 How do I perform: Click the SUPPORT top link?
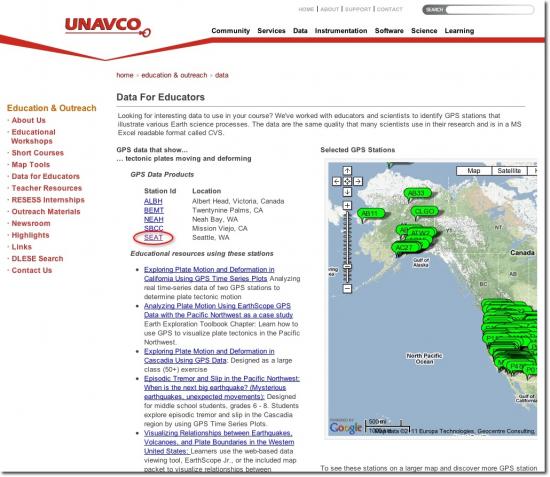coord(358,9)
